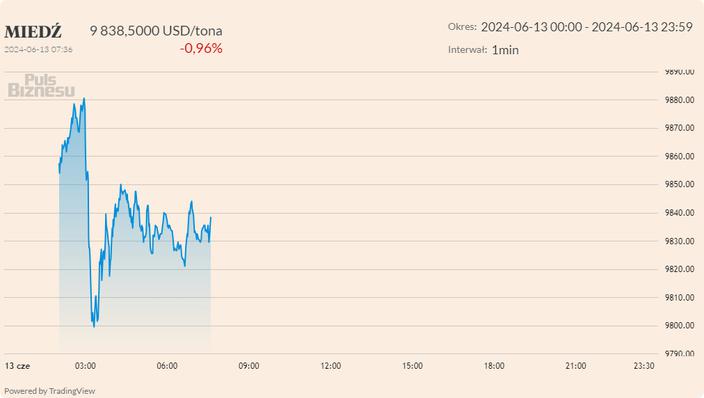Click the 9 838,5000 USD/tona price
The height and width of the screenshot is (398, 704).
pyautogui.click(x=156, y=31)
